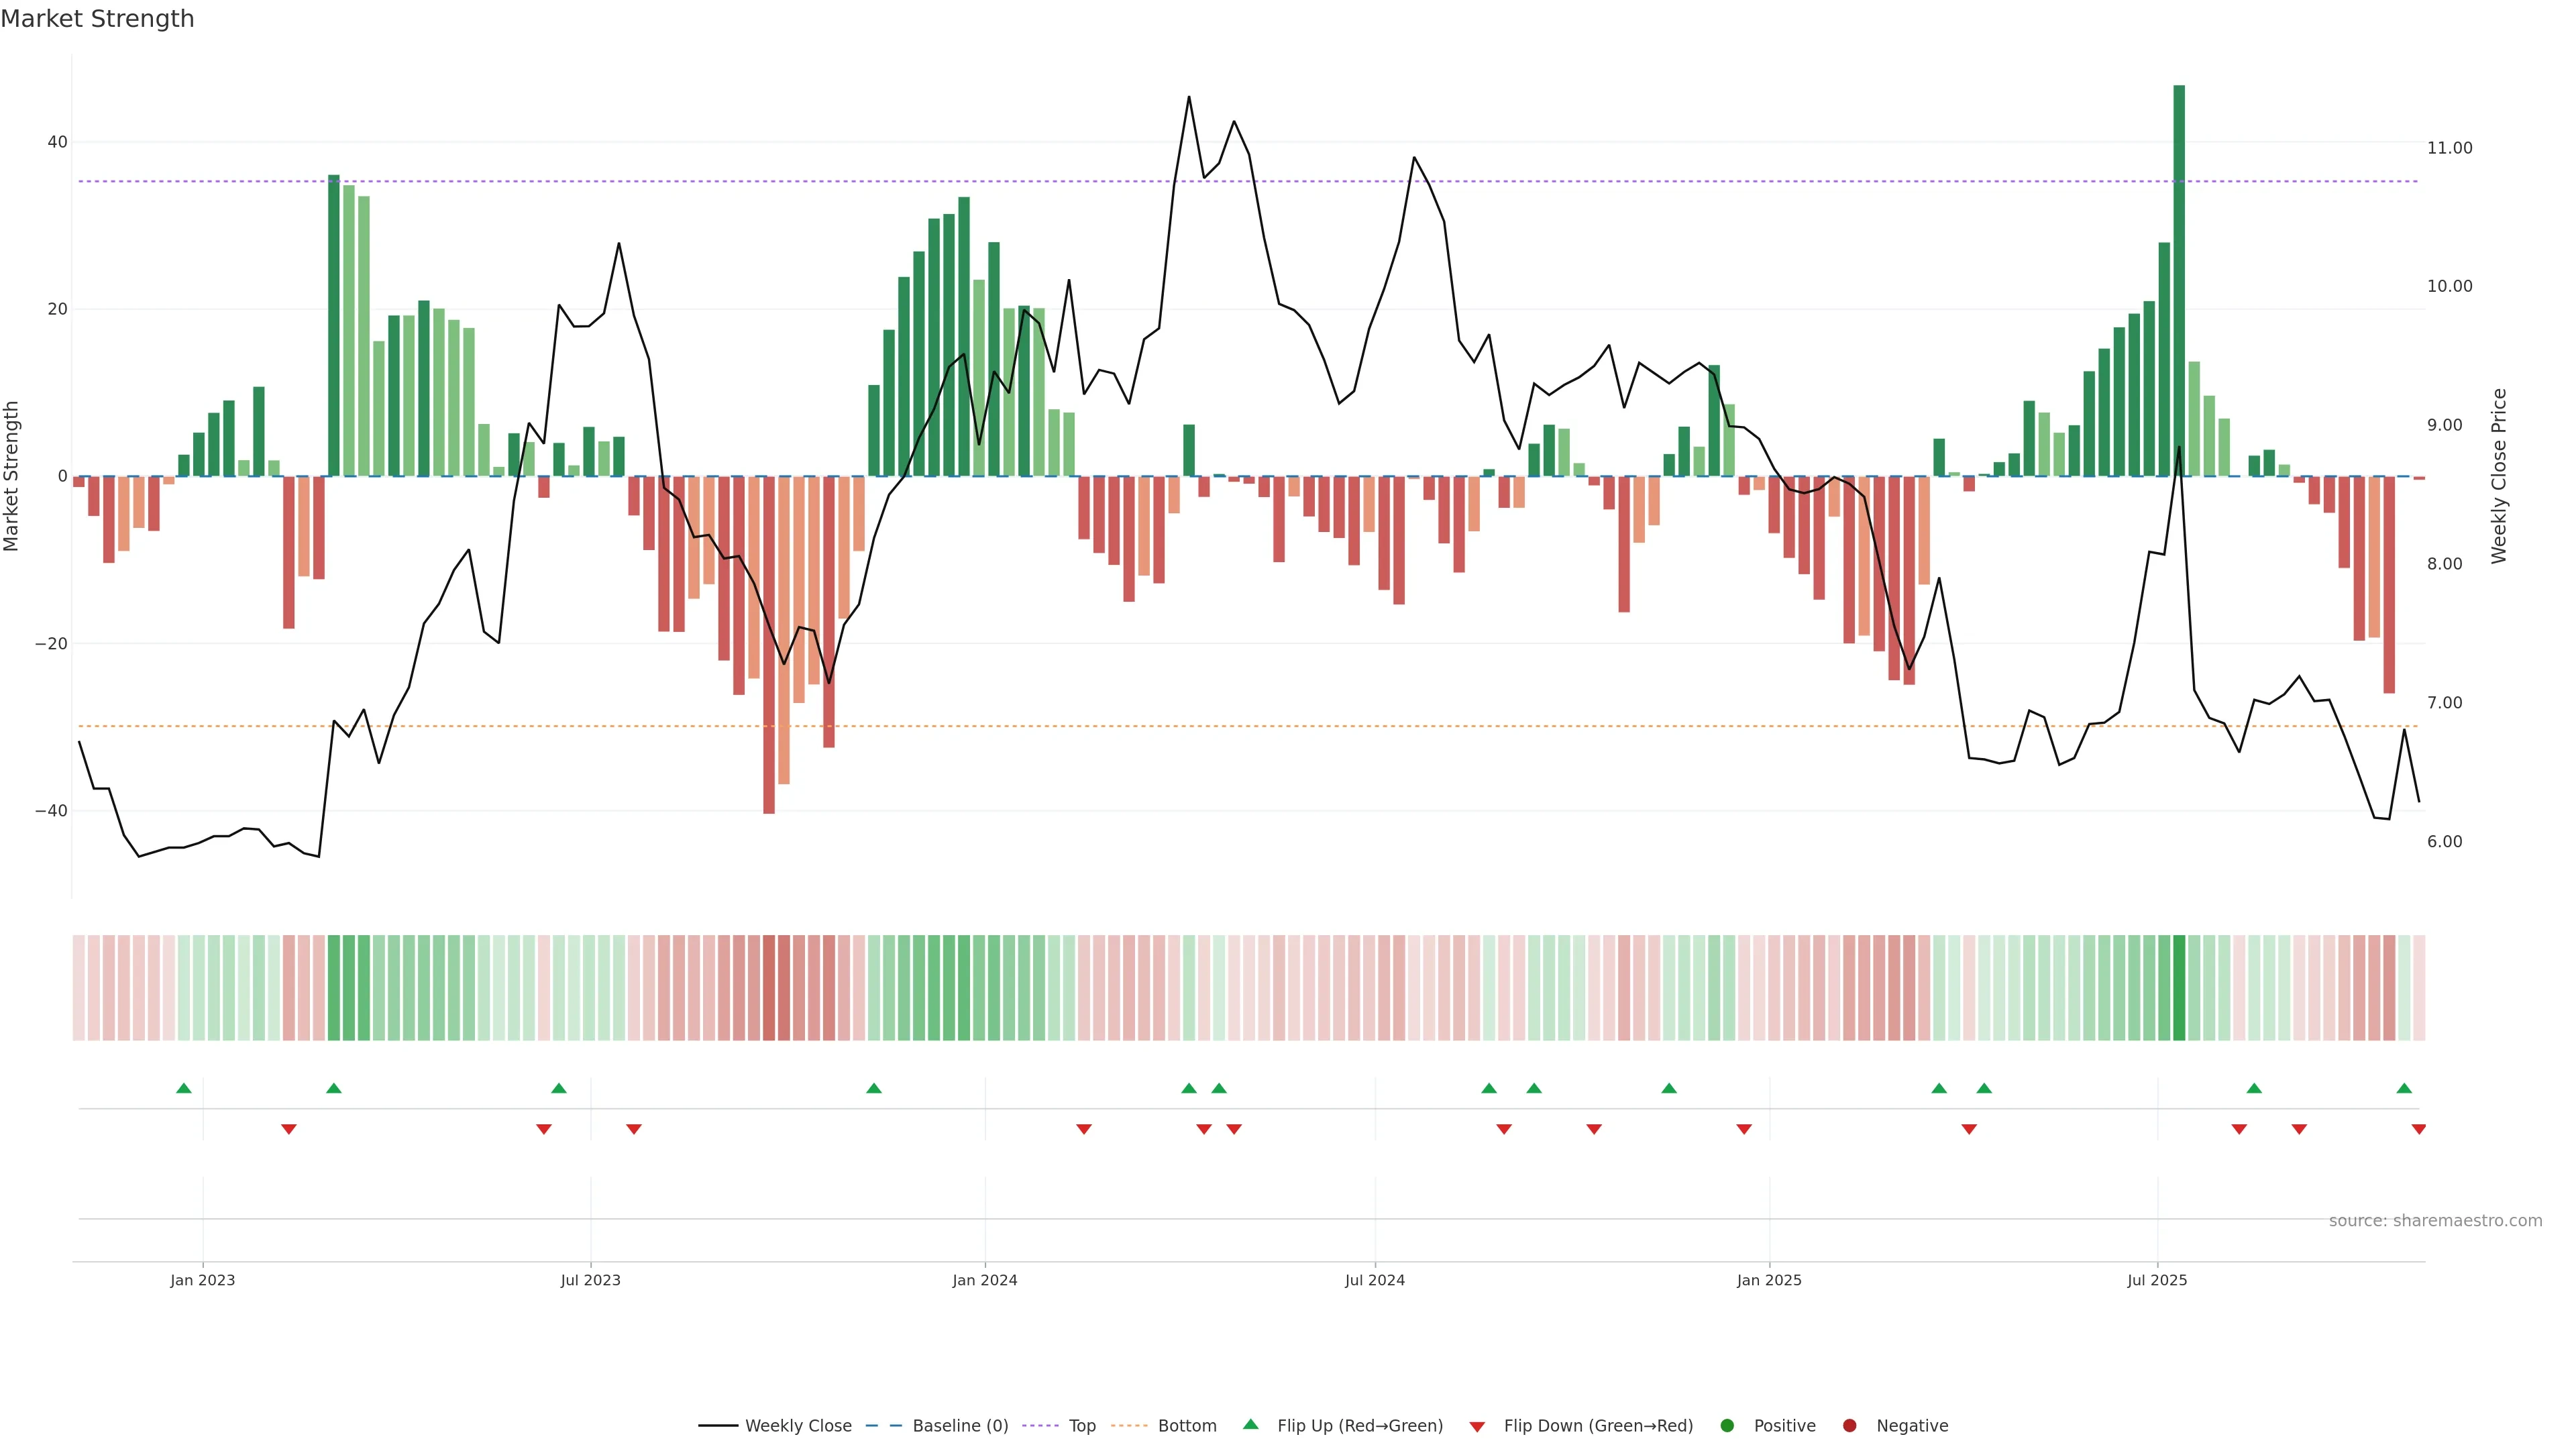Click the darkest green heatmap cell
This screenshot has height=1449, width=2576.
[x=2179, y=988]
